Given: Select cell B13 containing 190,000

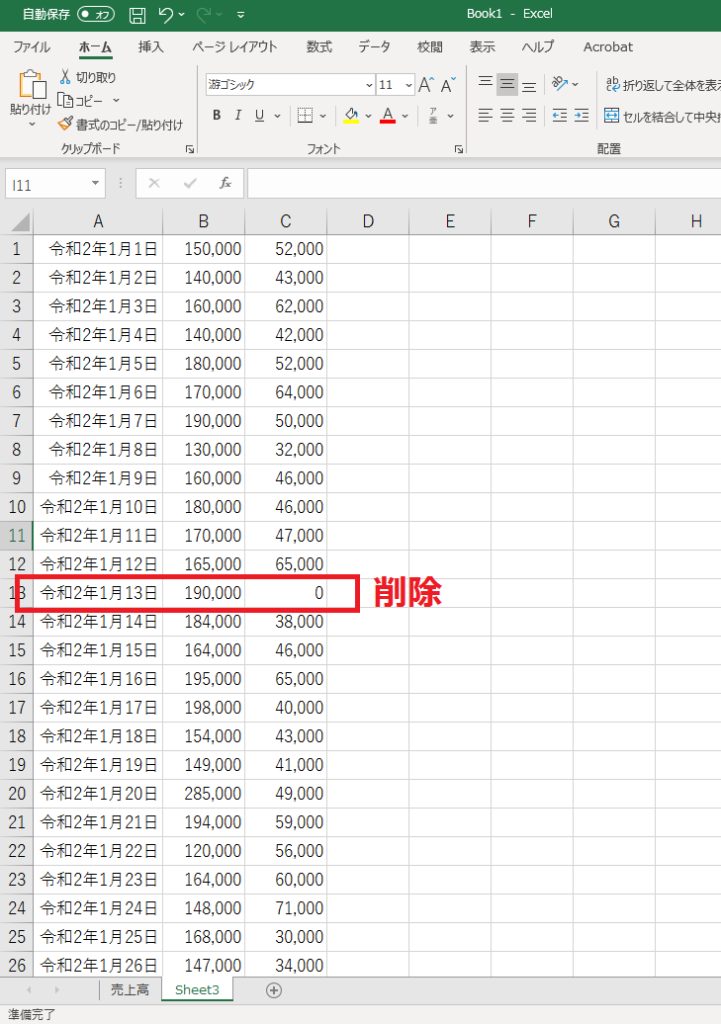Looking at the screenshot, I should coord(204,593).
